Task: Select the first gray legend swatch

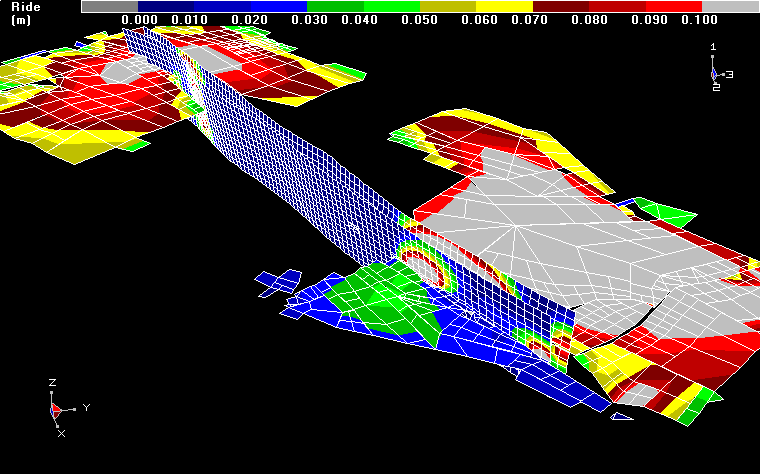Action: point(110,6)
